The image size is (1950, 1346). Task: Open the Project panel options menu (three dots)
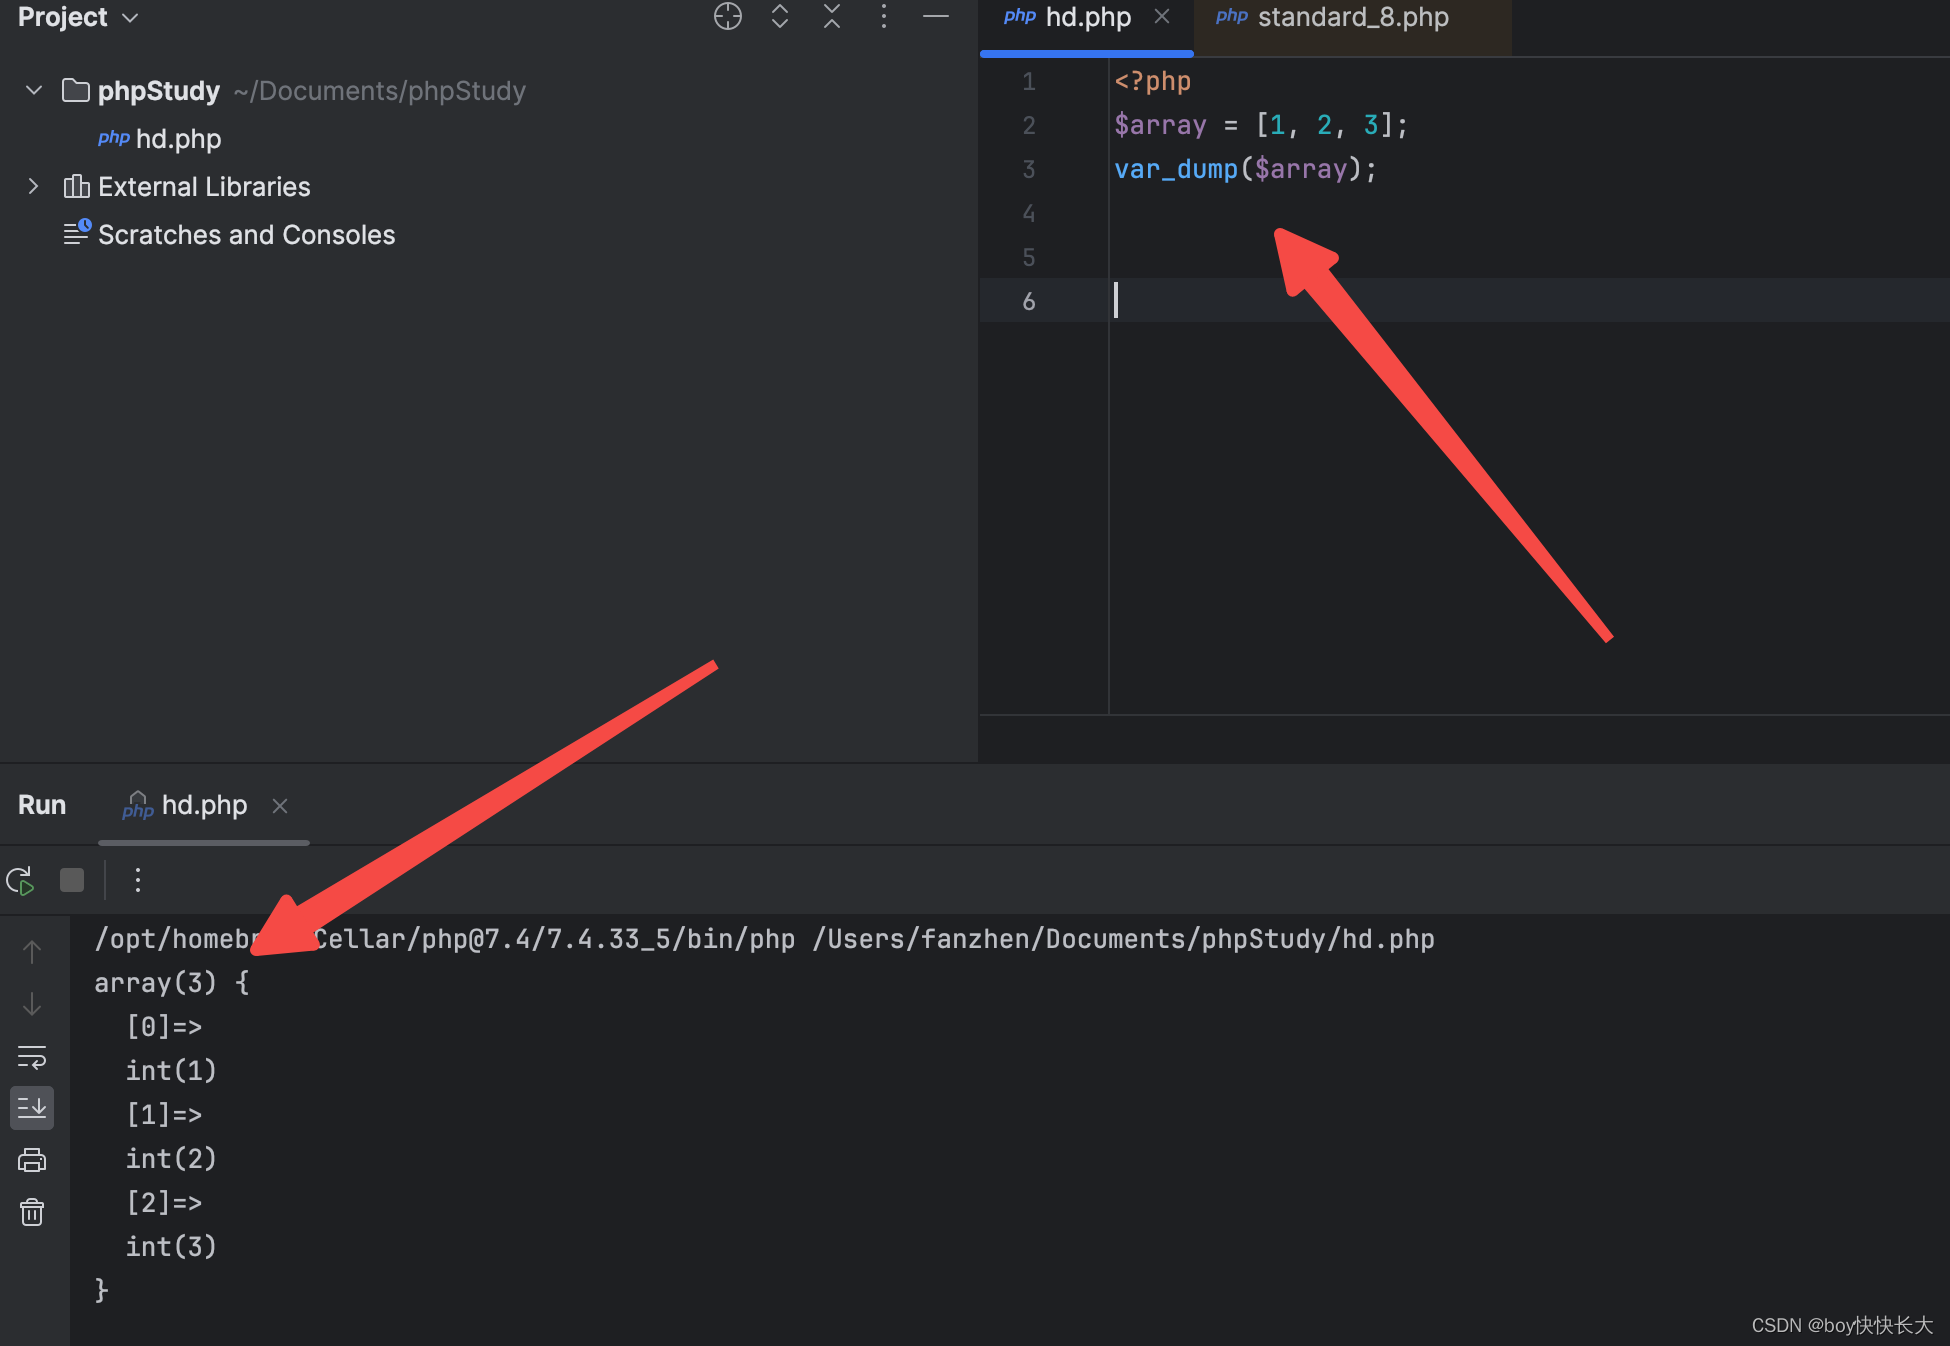pos(884,17)
